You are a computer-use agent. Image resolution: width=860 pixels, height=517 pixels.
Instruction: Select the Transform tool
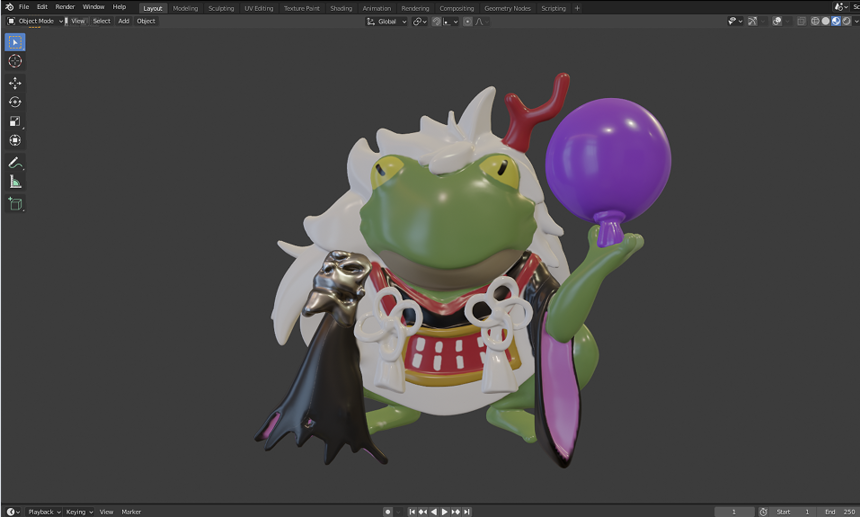click(x=15, y=140)
